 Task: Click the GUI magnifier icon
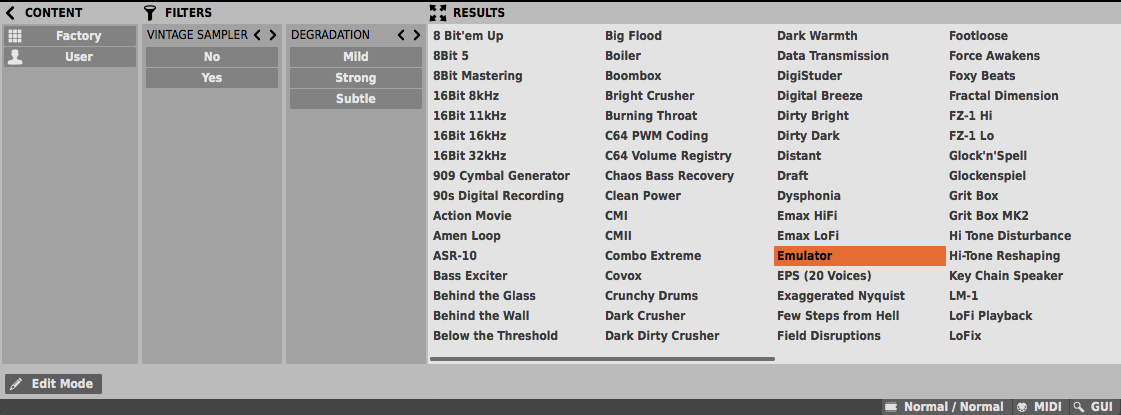[1078, 407]
